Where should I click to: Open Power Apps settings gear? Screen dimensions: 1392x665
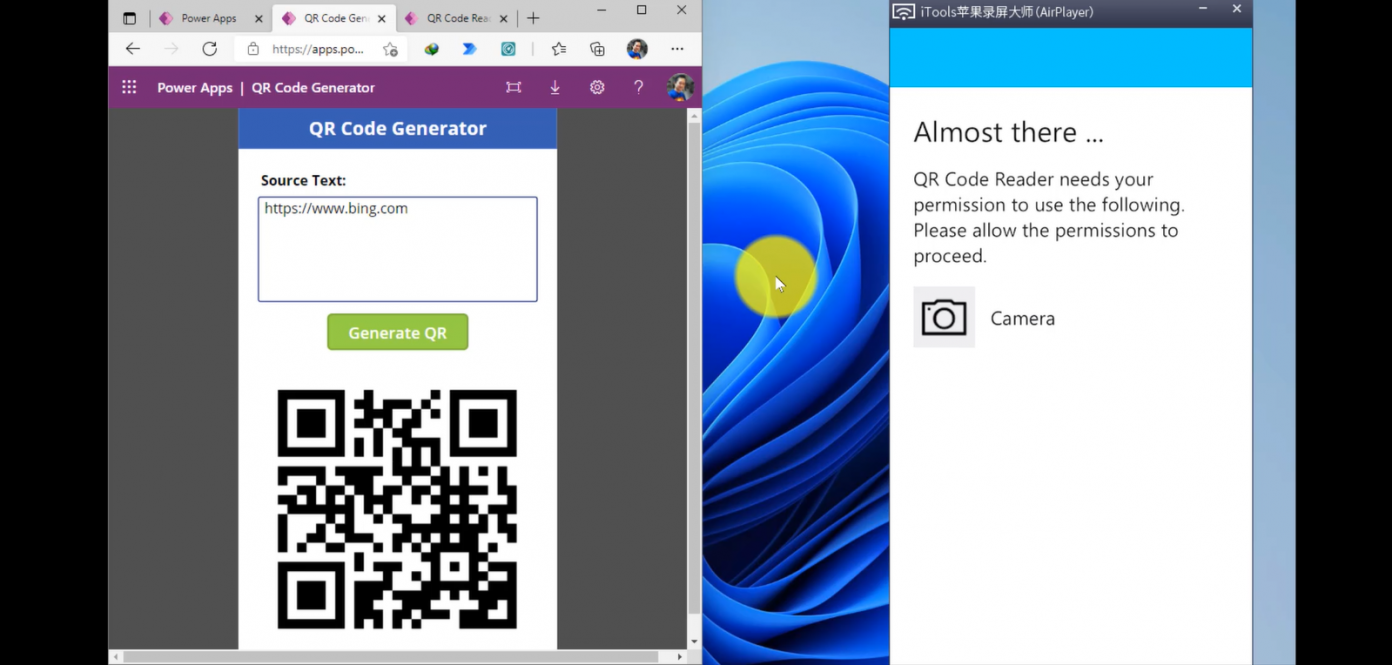[597, 87]
